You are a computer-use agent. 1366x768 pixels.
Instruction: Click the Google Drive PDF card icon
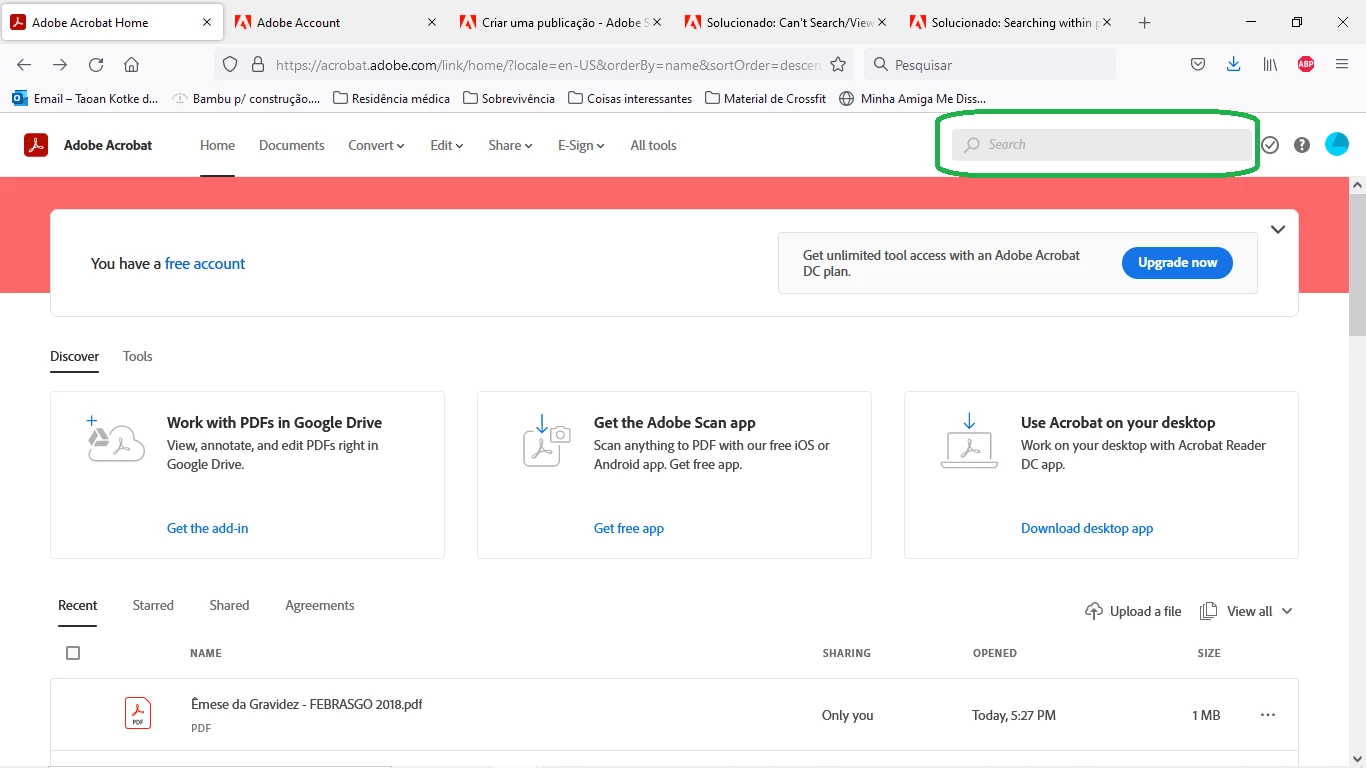[116, 438]
